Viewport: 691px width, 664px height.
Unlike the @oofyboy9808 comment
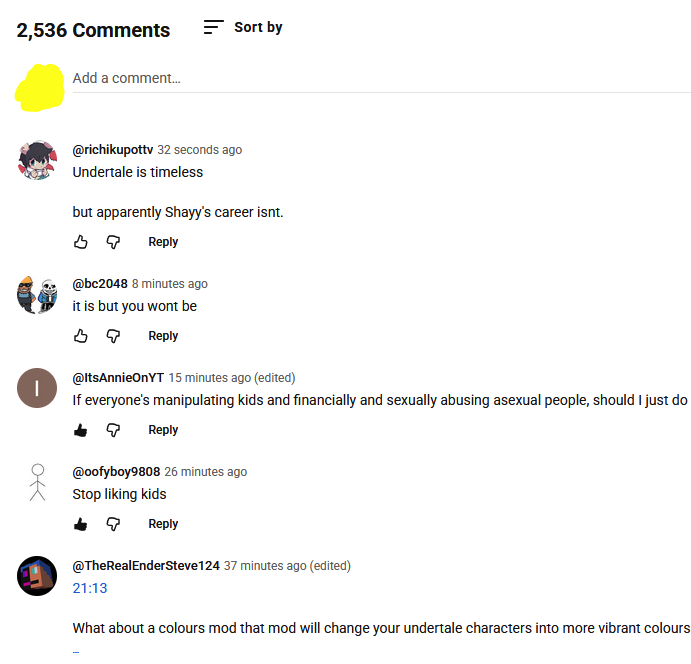(x=81, y=524)
